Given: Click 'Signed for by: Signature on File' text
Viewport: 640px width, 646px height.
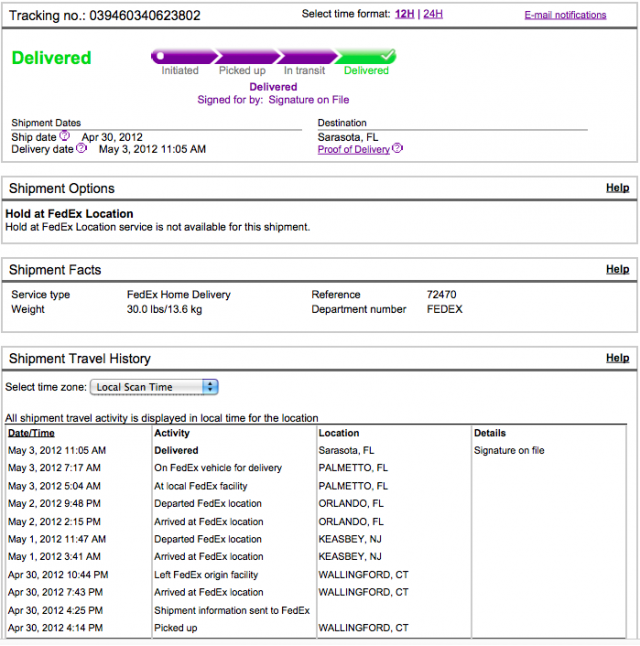Looking at the screenshot, I should click(x=273, y=100).
